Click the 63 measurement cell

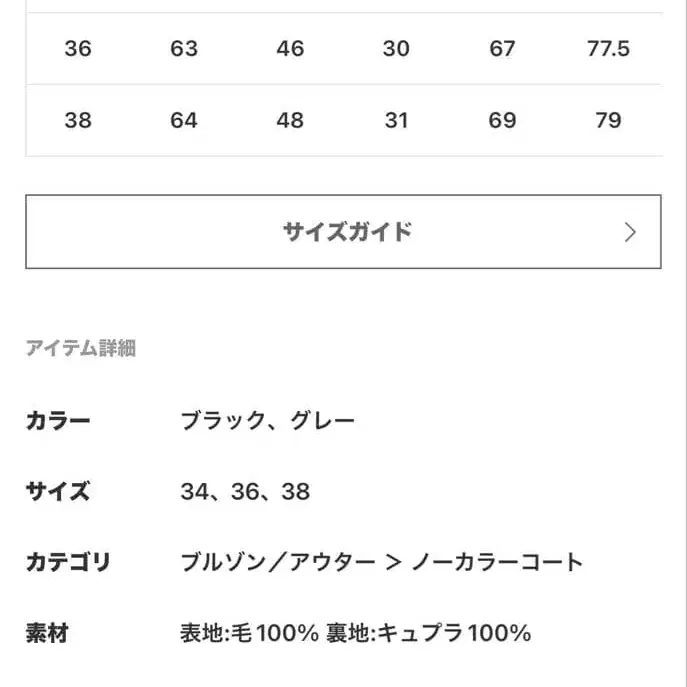tap(184, 48)
